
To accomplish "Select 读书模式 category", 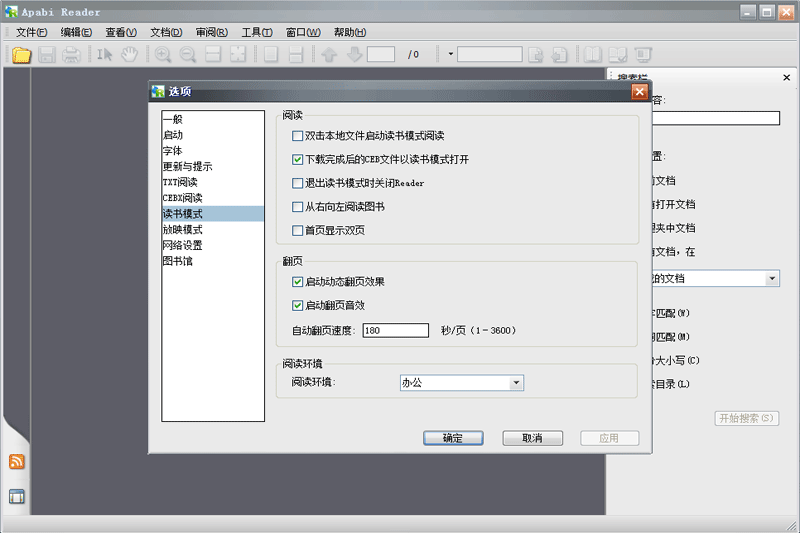I will tap(213, 214).
